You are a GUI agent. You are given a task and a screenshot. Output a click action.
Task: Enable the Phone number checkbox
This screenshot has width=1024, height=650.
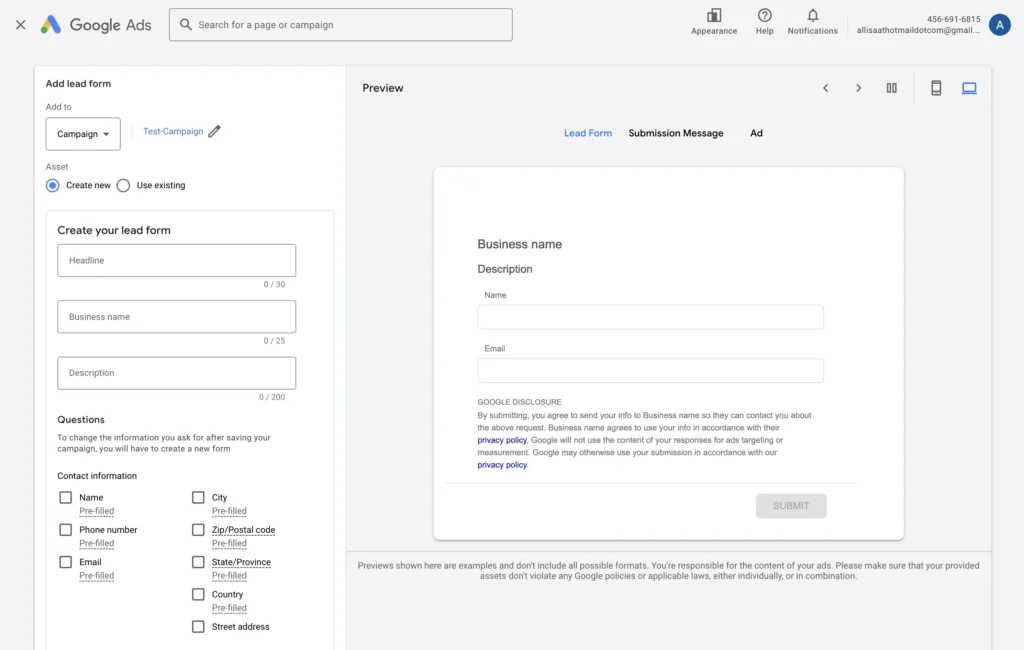(x=66, y=530)
